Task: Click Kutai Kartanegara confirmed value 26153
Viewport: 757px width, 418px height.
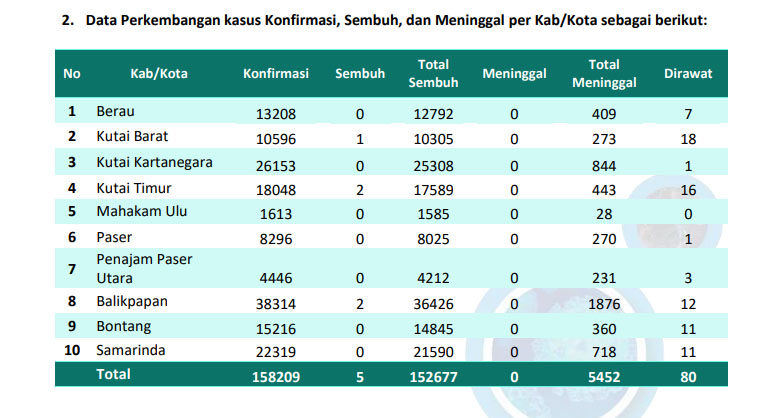Action: (x=276, y=166)
